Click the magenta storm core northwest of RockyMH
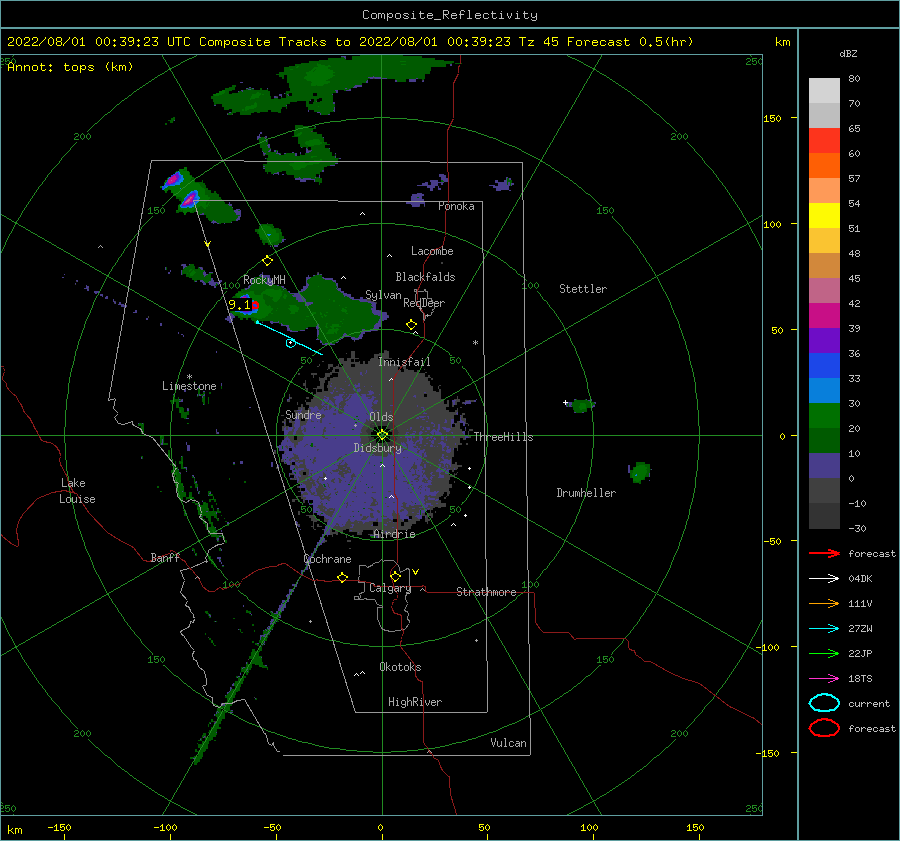 tap(189, 199)
